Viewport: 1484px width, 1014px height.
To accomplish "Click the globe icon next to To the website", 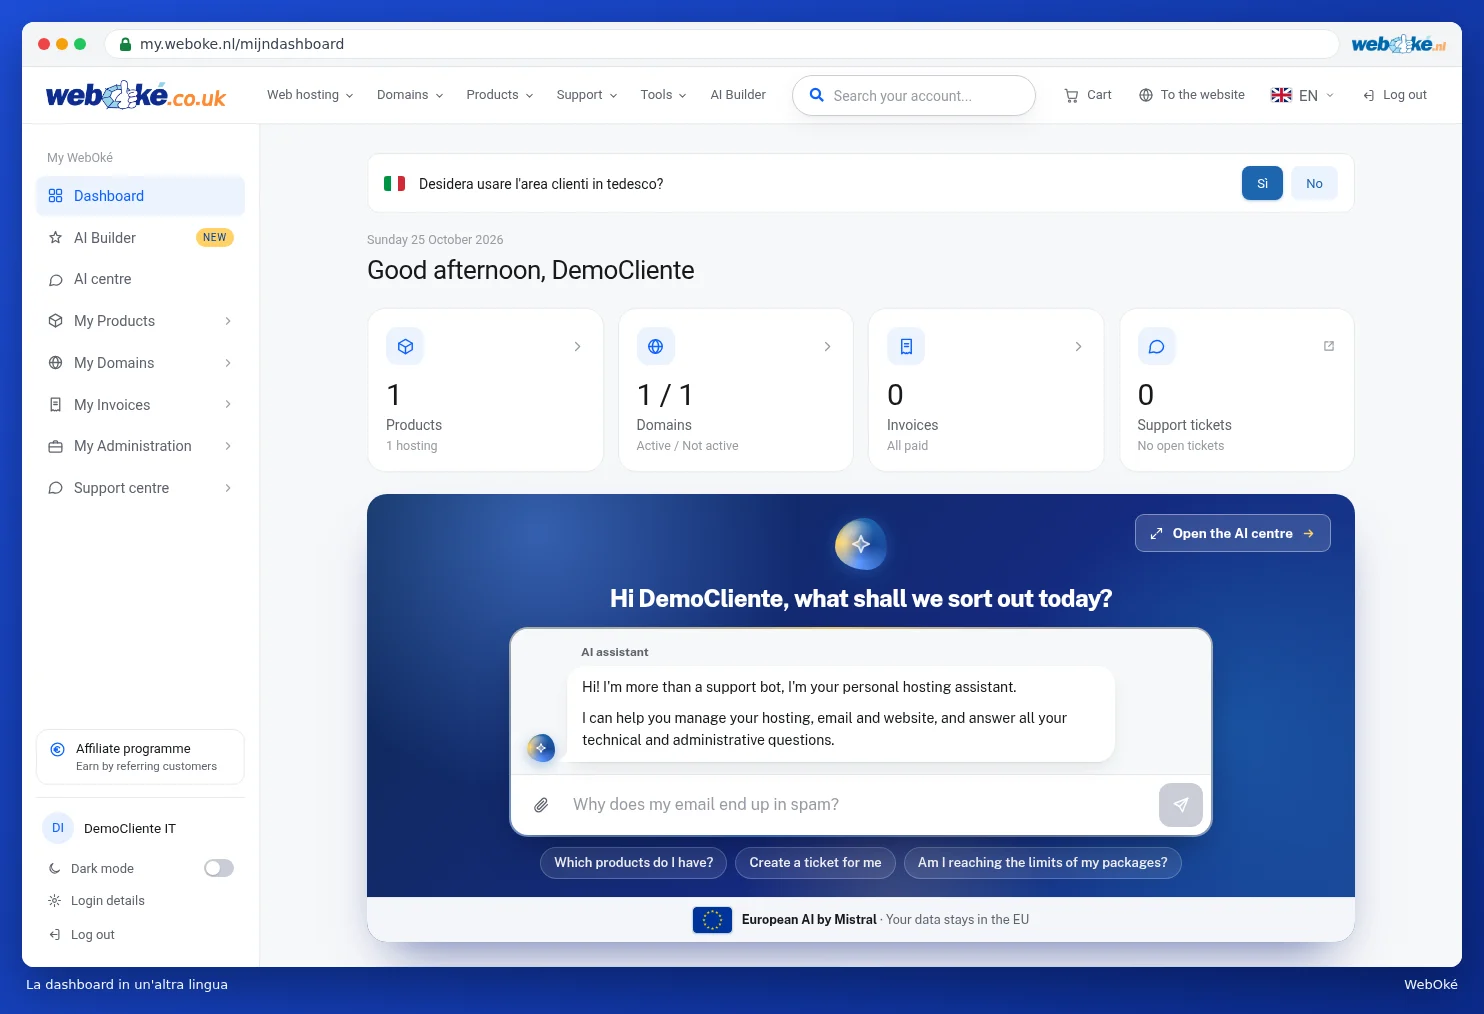I will (x=1146, y=95).
